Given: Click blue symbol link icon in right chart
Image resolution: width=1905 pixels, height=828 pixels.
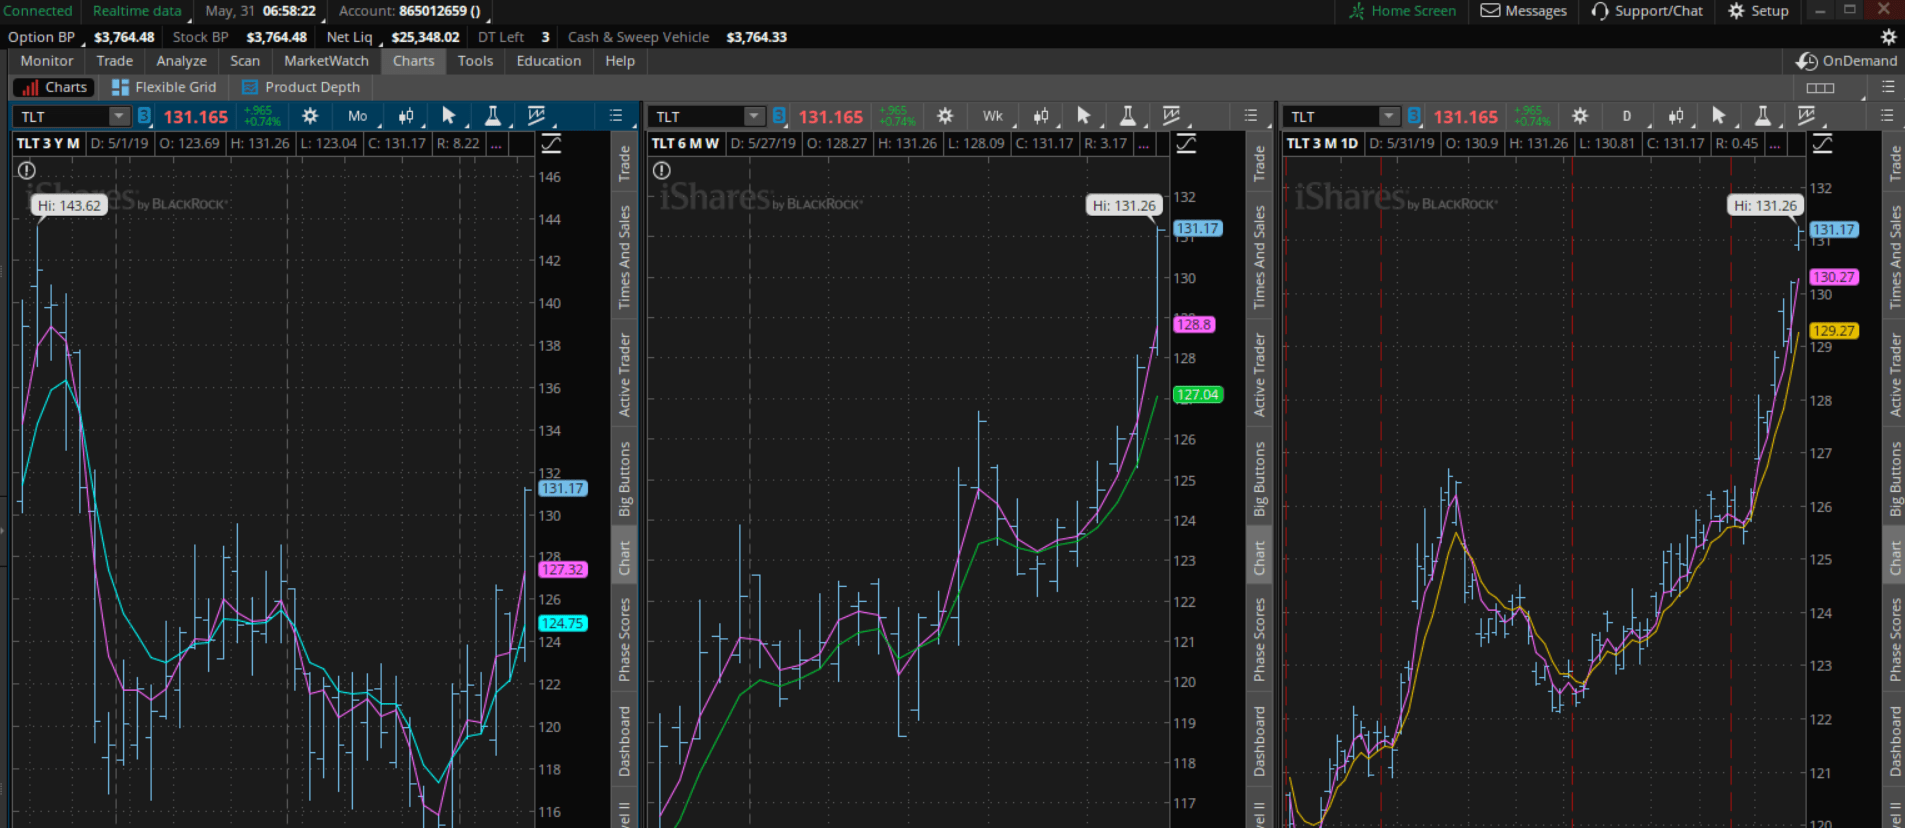Looking at the screenshot, I should [1414, 116].
